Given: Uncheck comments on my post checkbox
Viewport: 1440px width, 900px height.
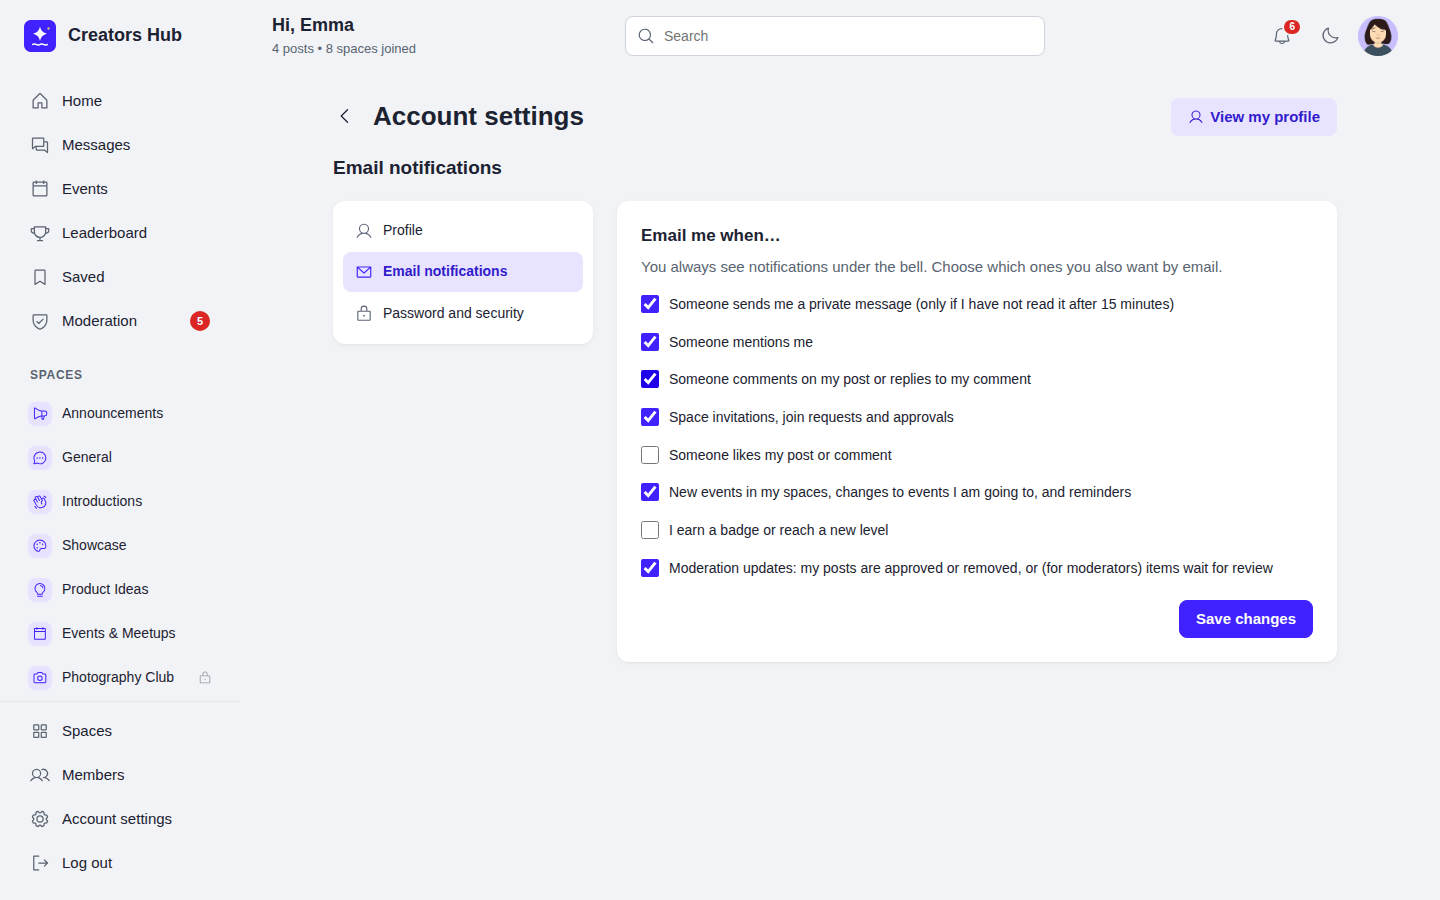Looking at the screenshot, I should (x=650, y=379).
